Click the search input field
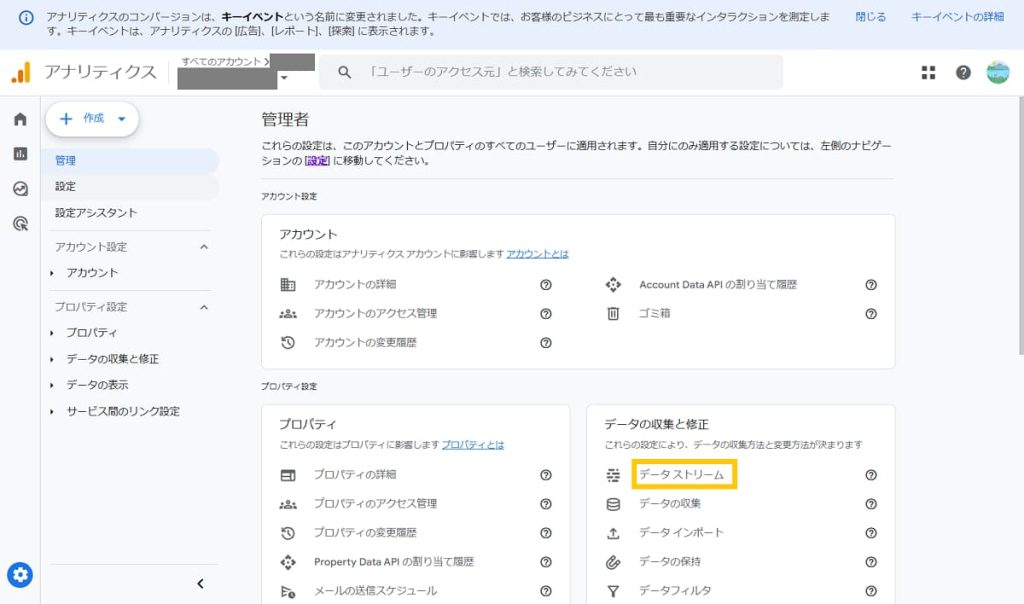Image resolution: width=1024 pixels, height=604 pixels. (x=570, y=72)
